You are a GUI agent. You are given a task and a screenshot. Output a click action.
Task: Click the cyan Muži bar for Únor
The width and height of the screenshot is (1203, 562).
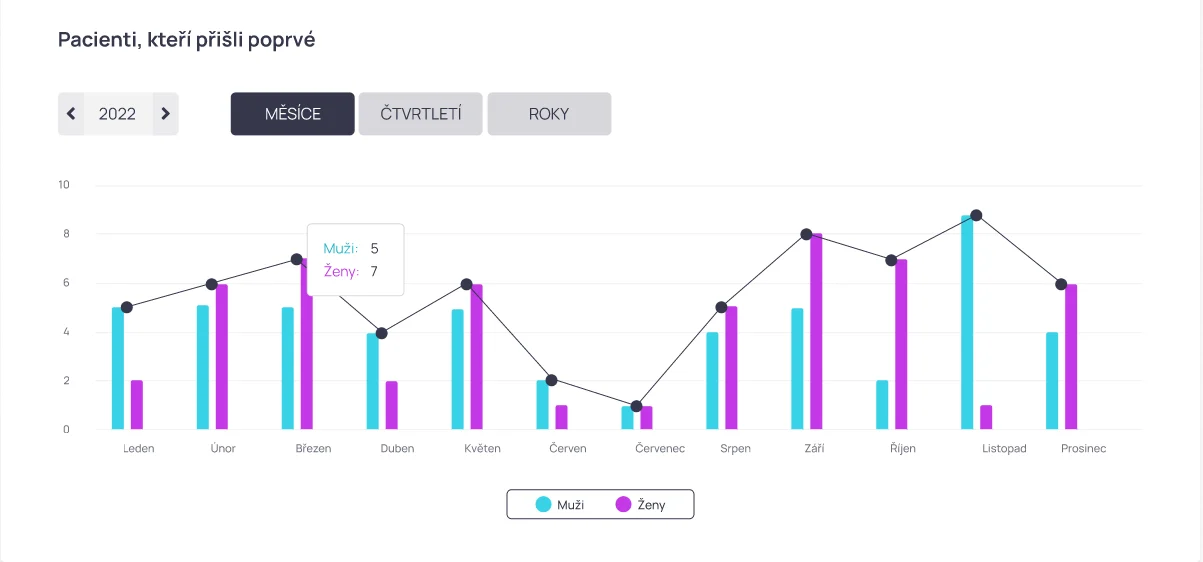pos(203,367)
